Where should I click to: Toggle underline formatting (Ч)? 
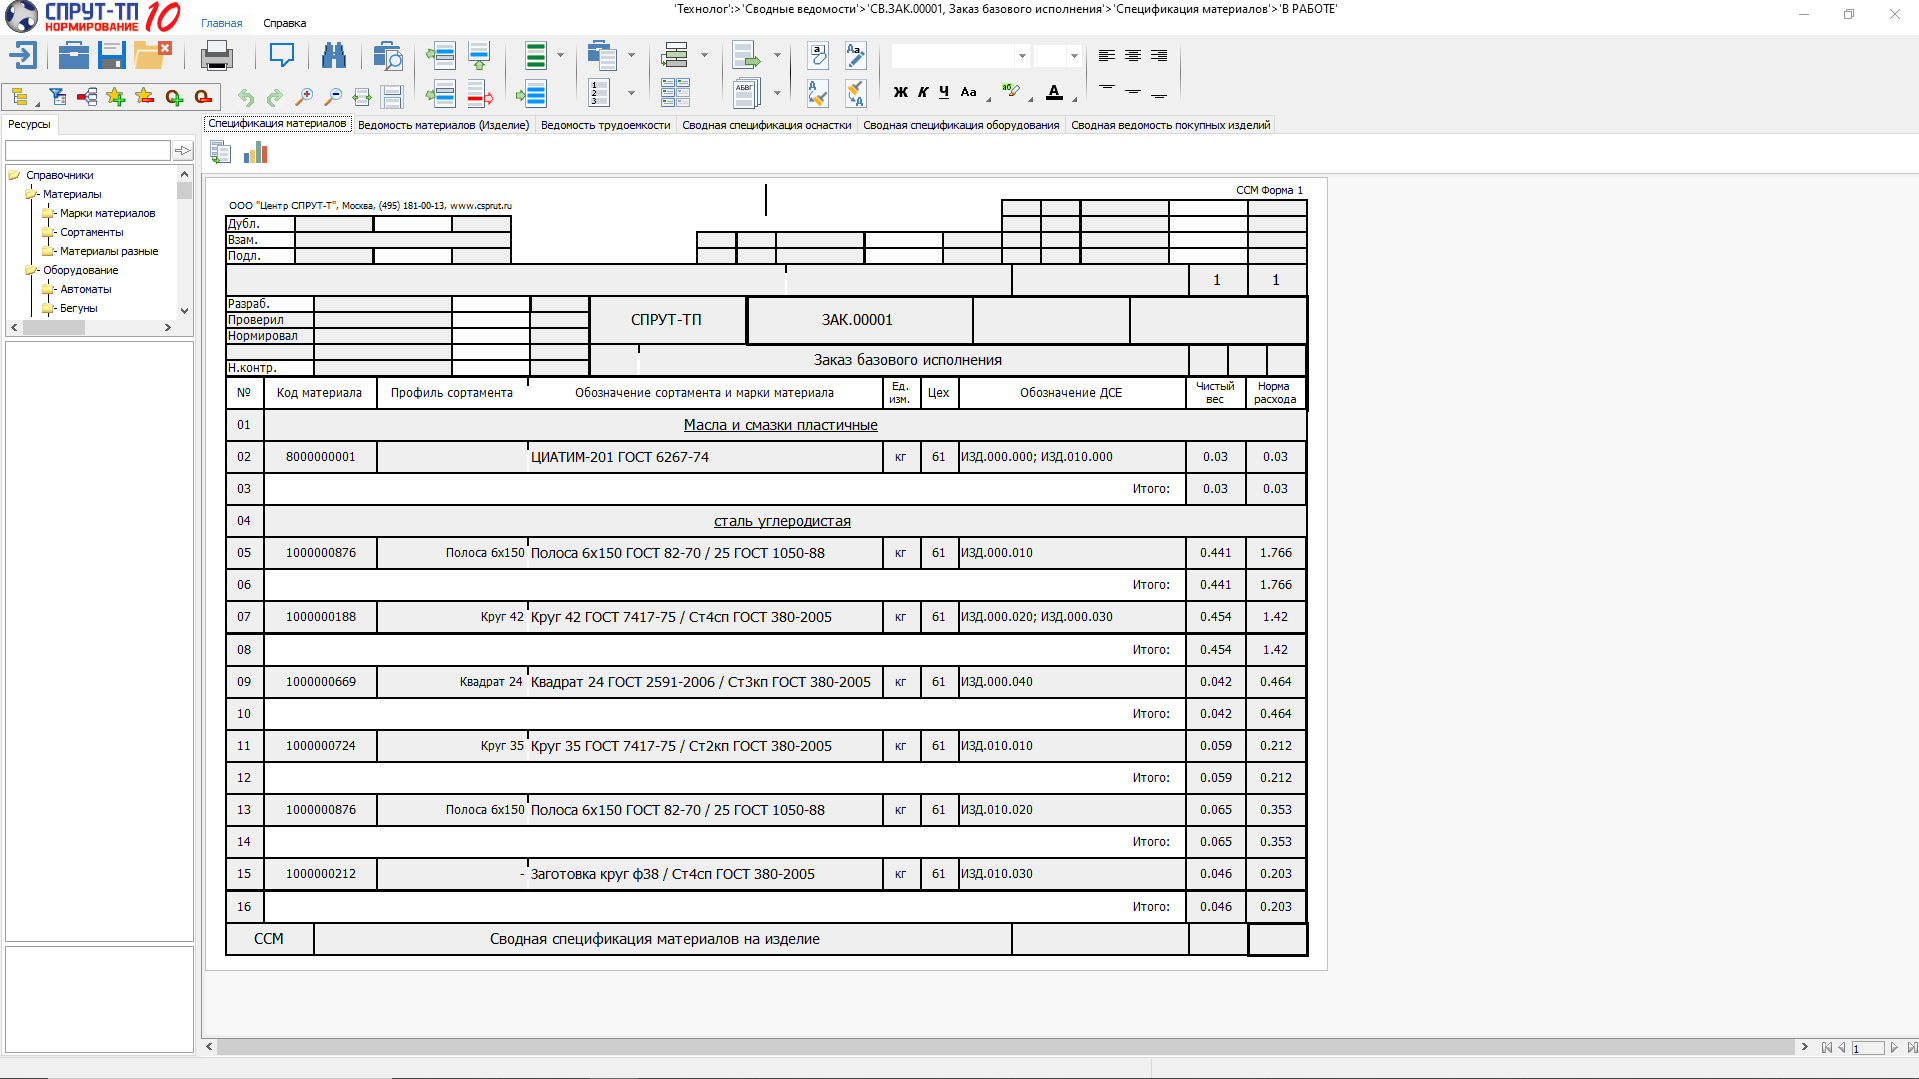click(x=944, y=92)
